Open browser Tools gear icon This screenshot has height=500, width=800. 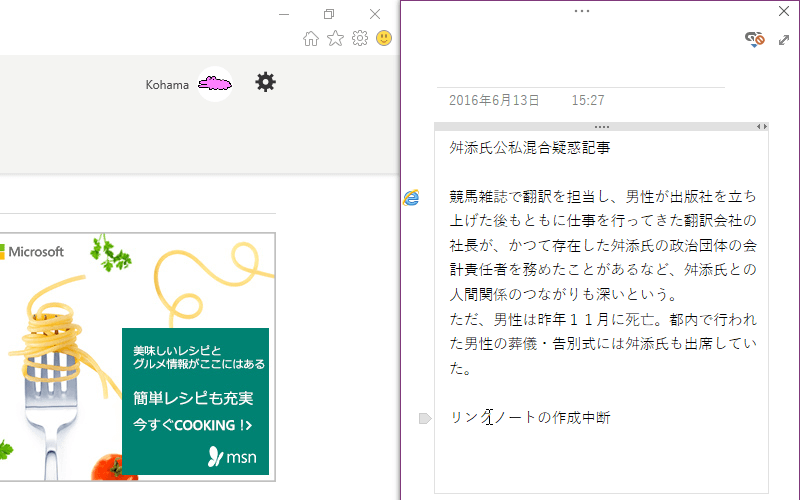point(360,38)
